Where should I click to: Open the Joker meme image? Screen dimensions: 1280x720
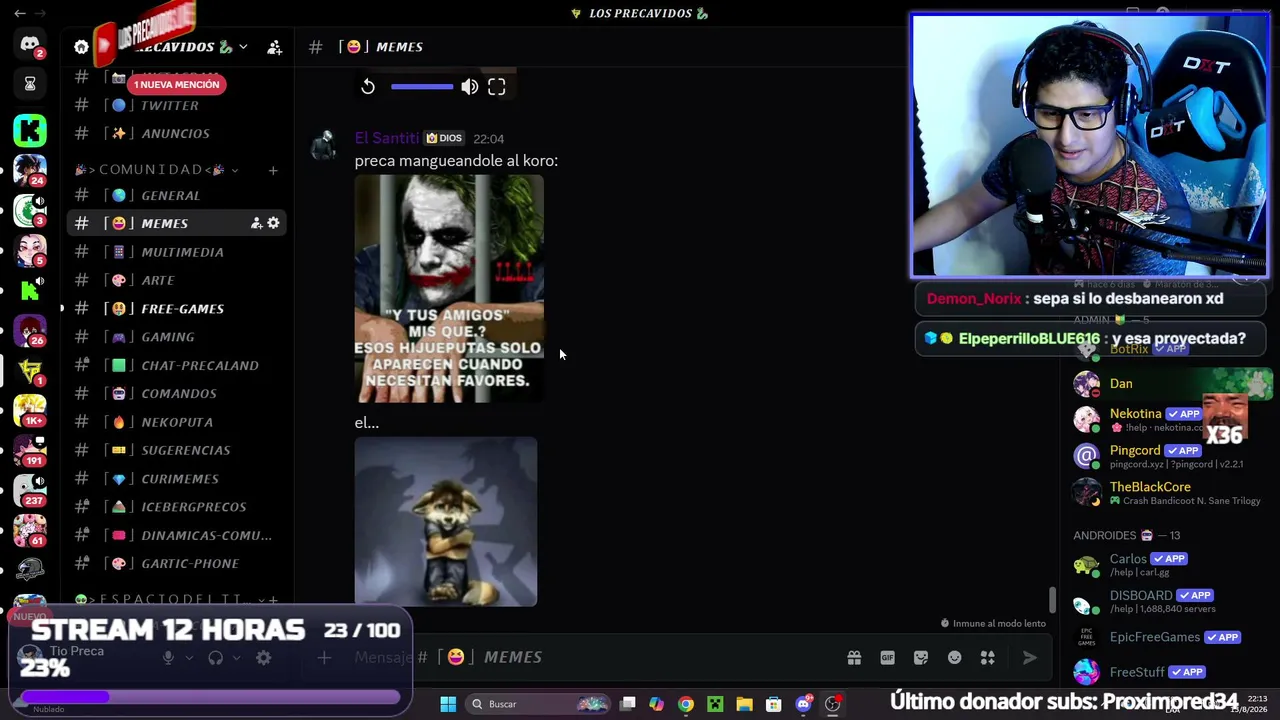[449, 289]
